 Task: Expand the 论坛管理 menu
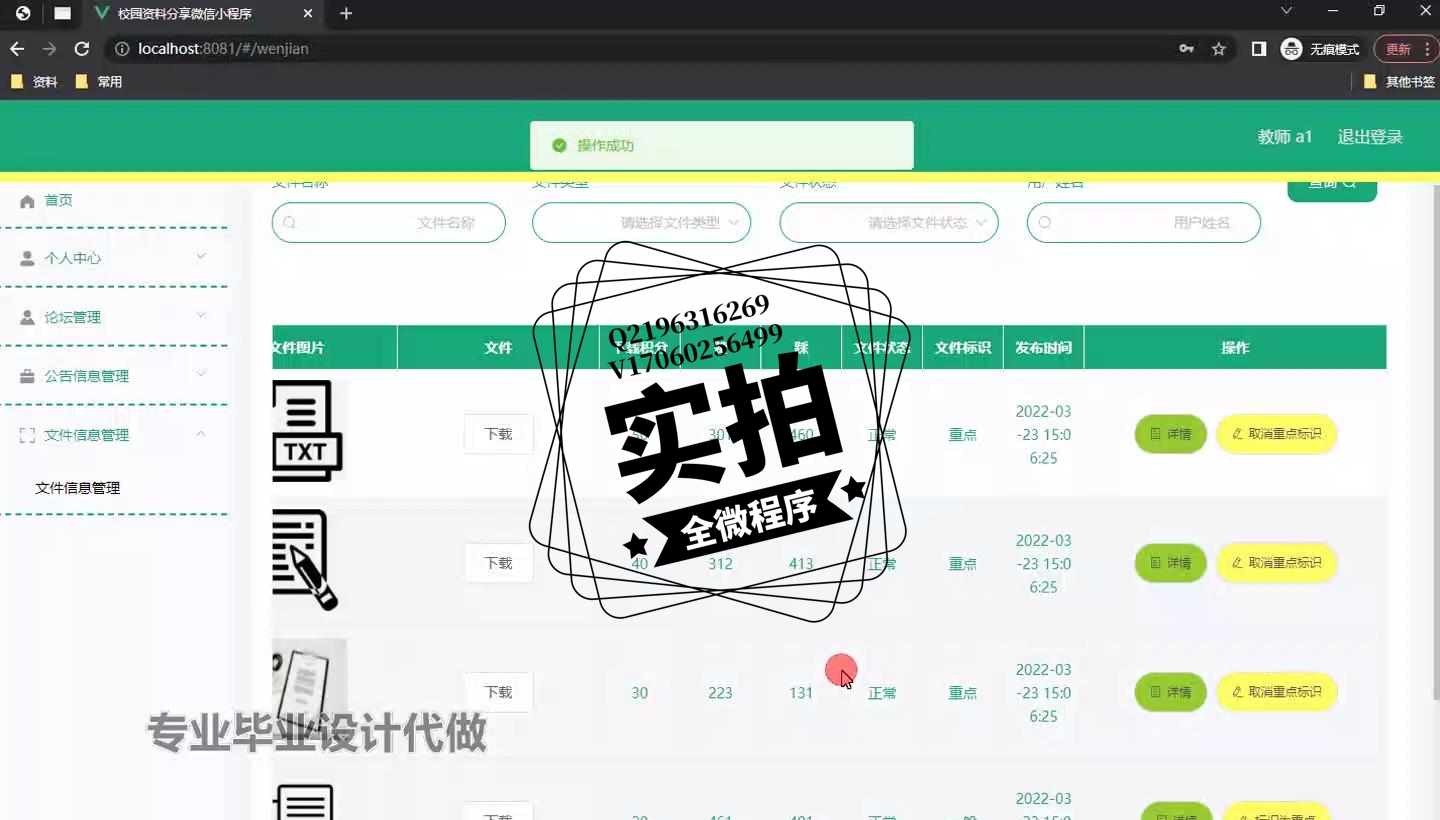tap(114, 317)
